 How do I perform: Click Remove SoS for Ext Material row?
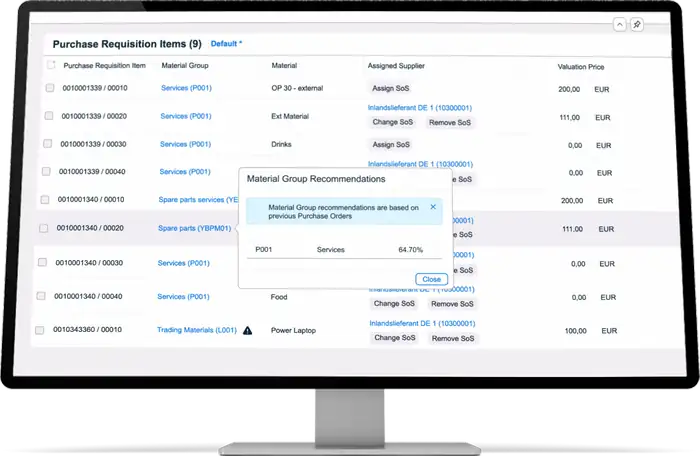[x=449, y=122]
